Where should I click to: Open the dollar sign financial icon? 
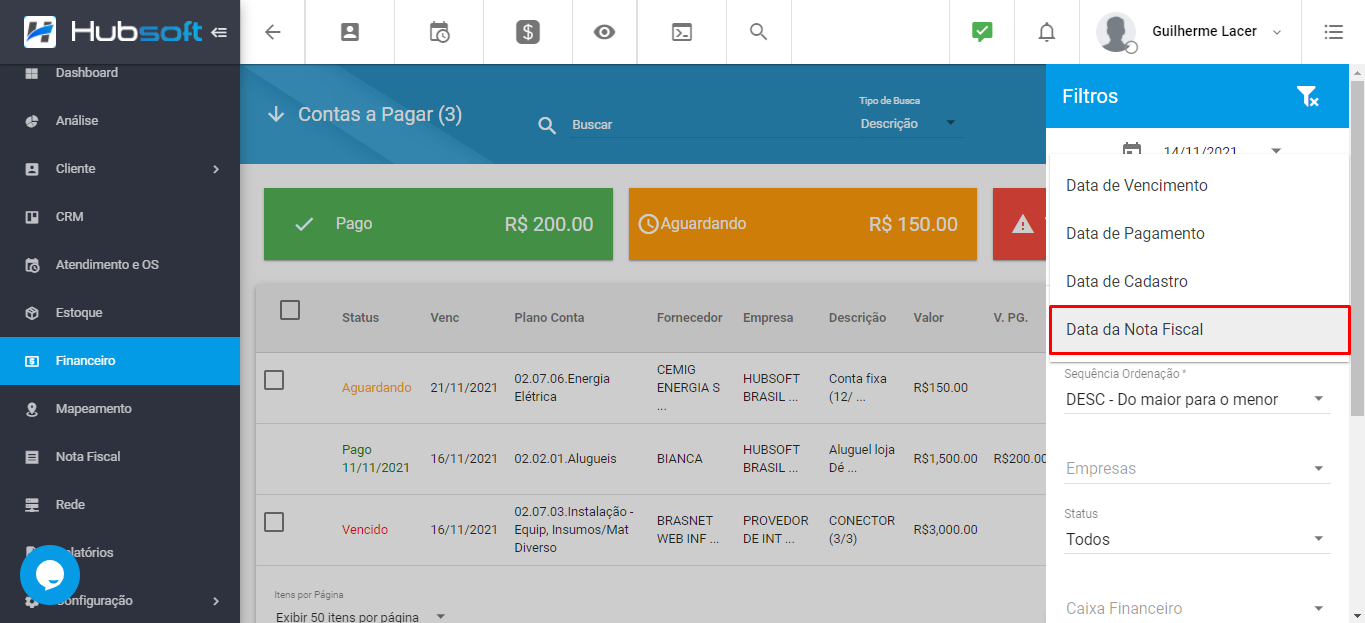pyautogui.click(x=528, y=32)
